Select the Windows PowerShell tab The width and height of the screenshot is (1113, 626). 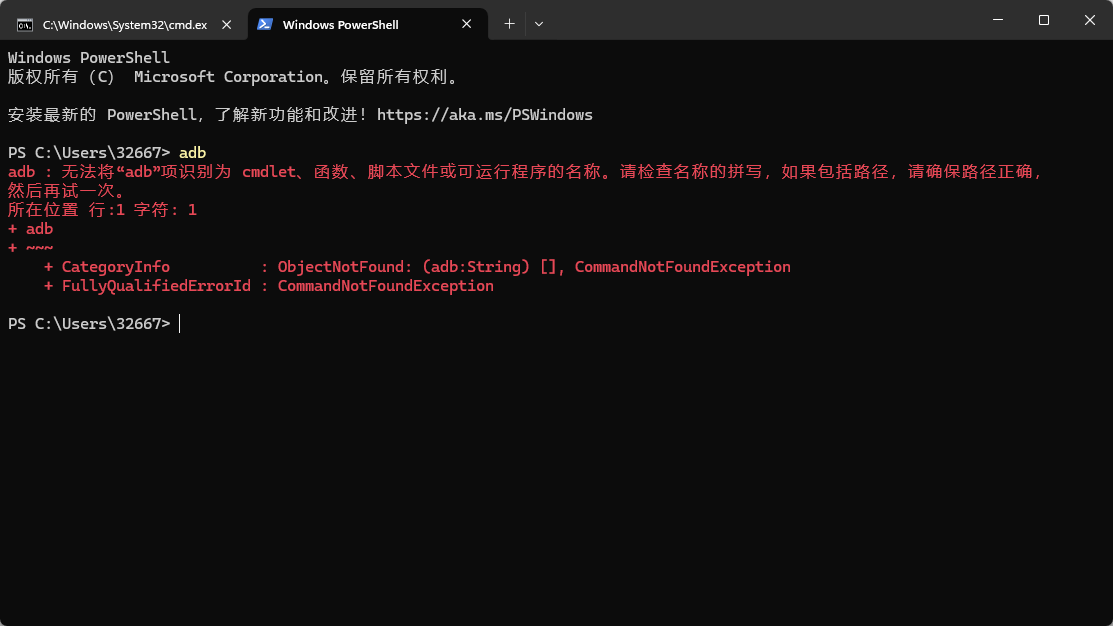(340, 24)
